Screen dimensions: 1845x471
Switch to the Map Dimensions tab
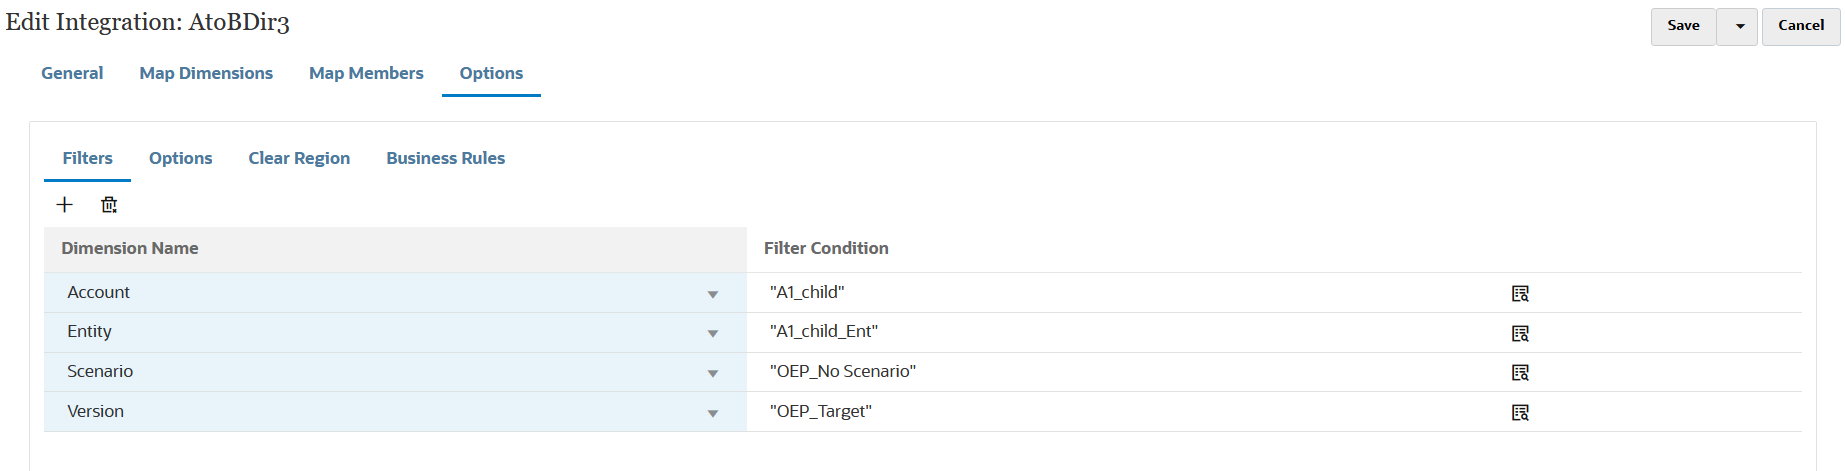(206, 73)
